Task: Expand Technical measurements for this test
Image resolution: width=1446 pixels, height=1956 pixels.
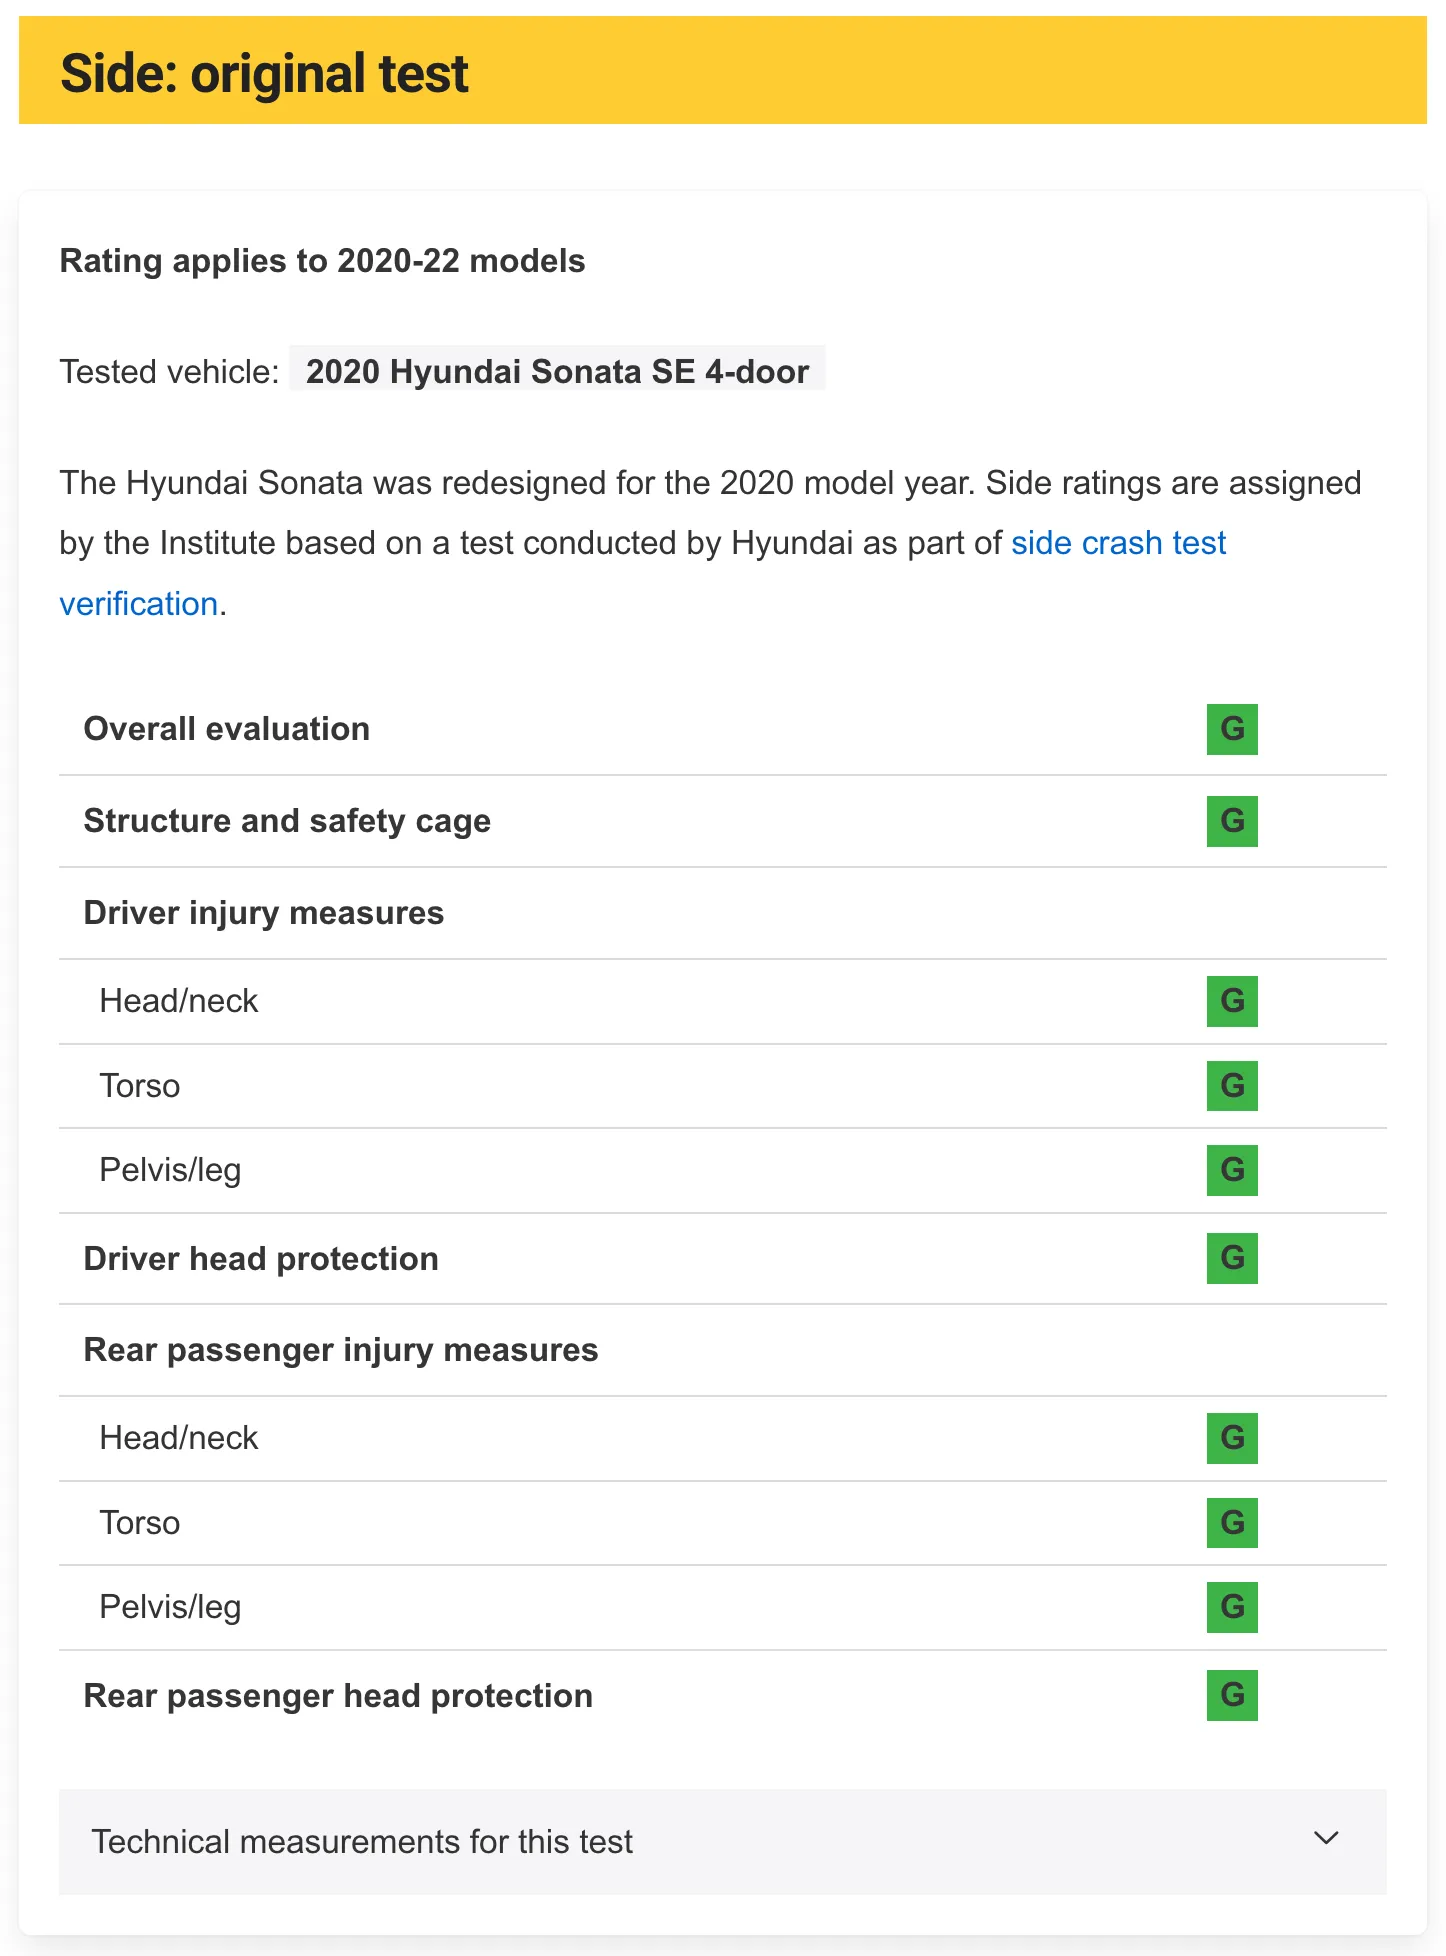Action: tap(722, 1841)
